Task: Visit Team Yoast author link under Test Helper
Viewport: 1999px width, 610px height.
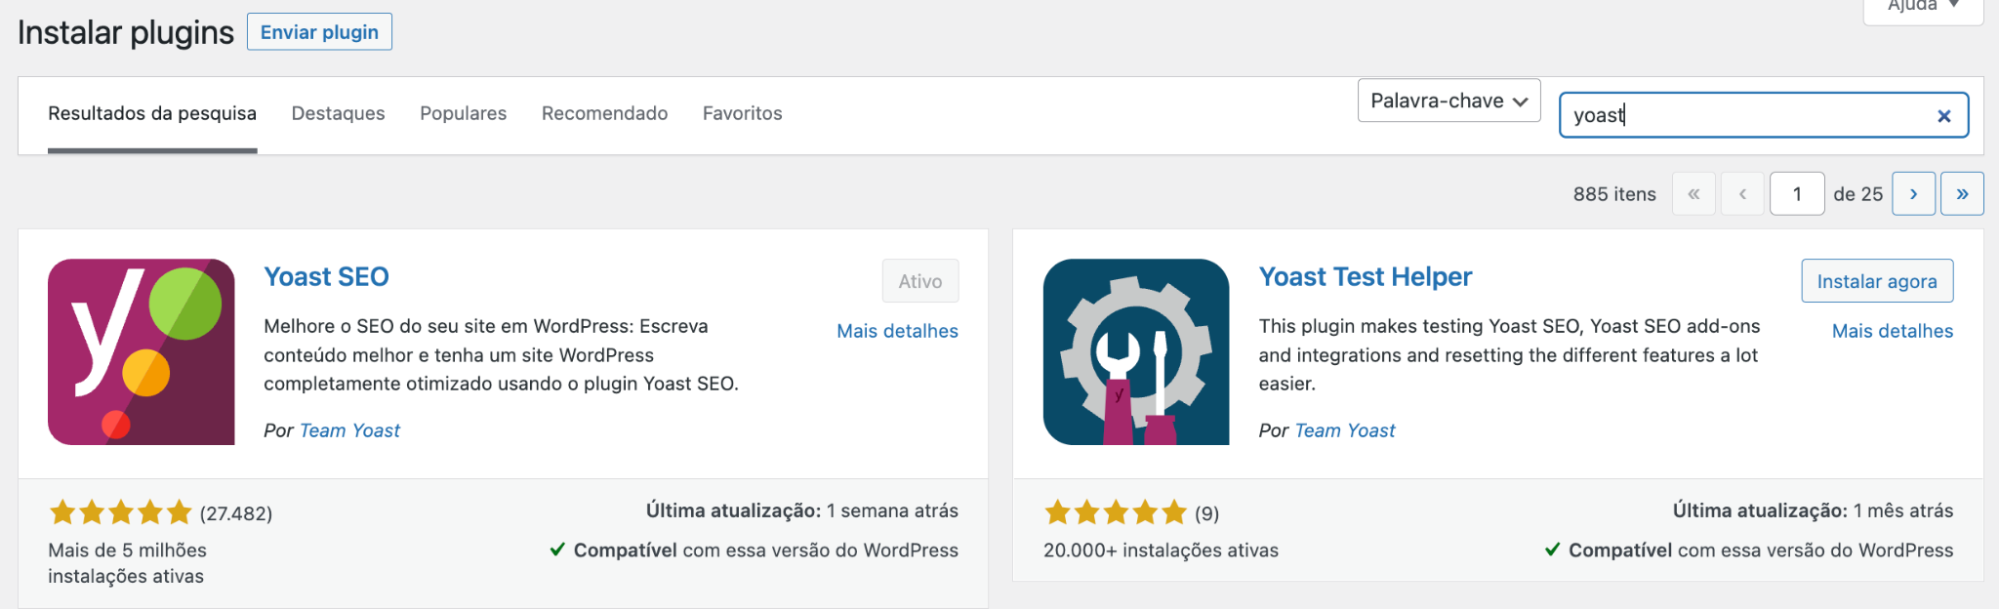Action: click(1345, 431)
